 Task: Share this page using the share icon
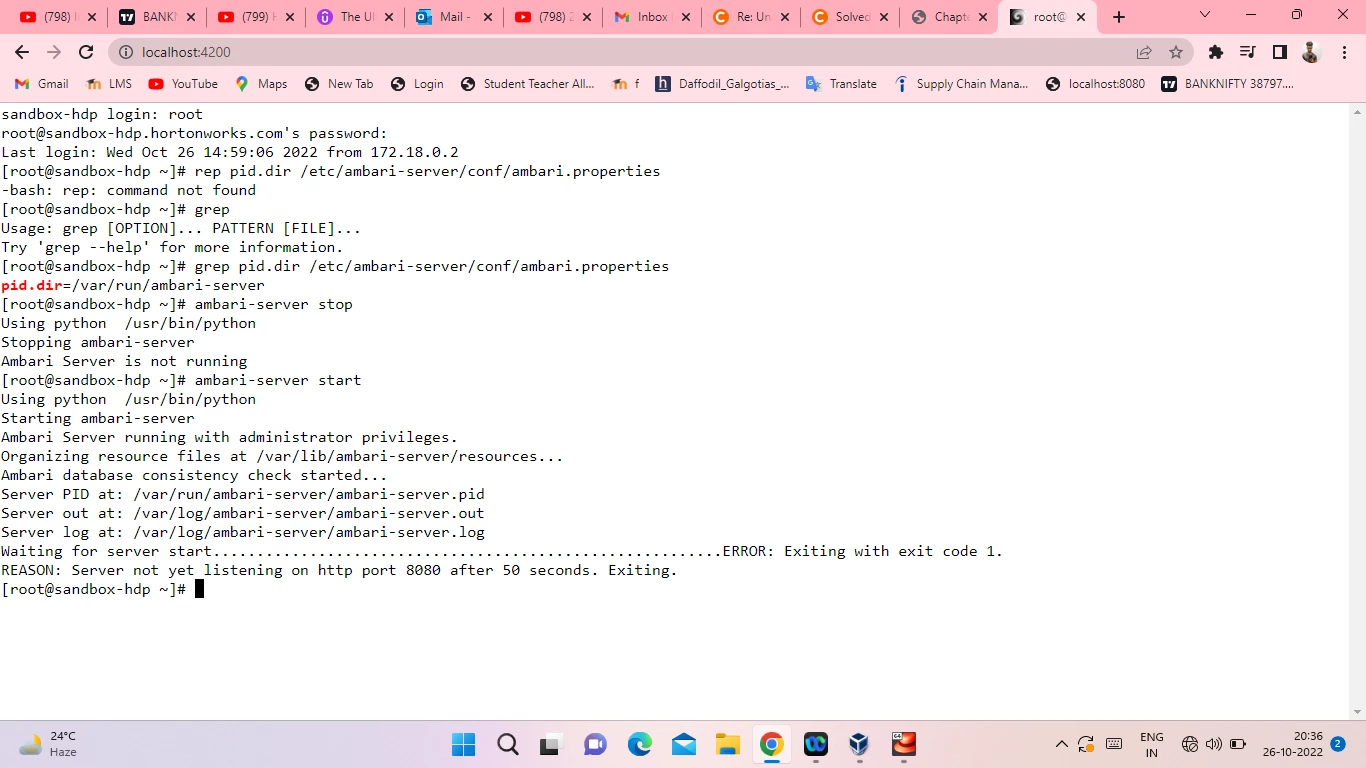pos(1144,52)
